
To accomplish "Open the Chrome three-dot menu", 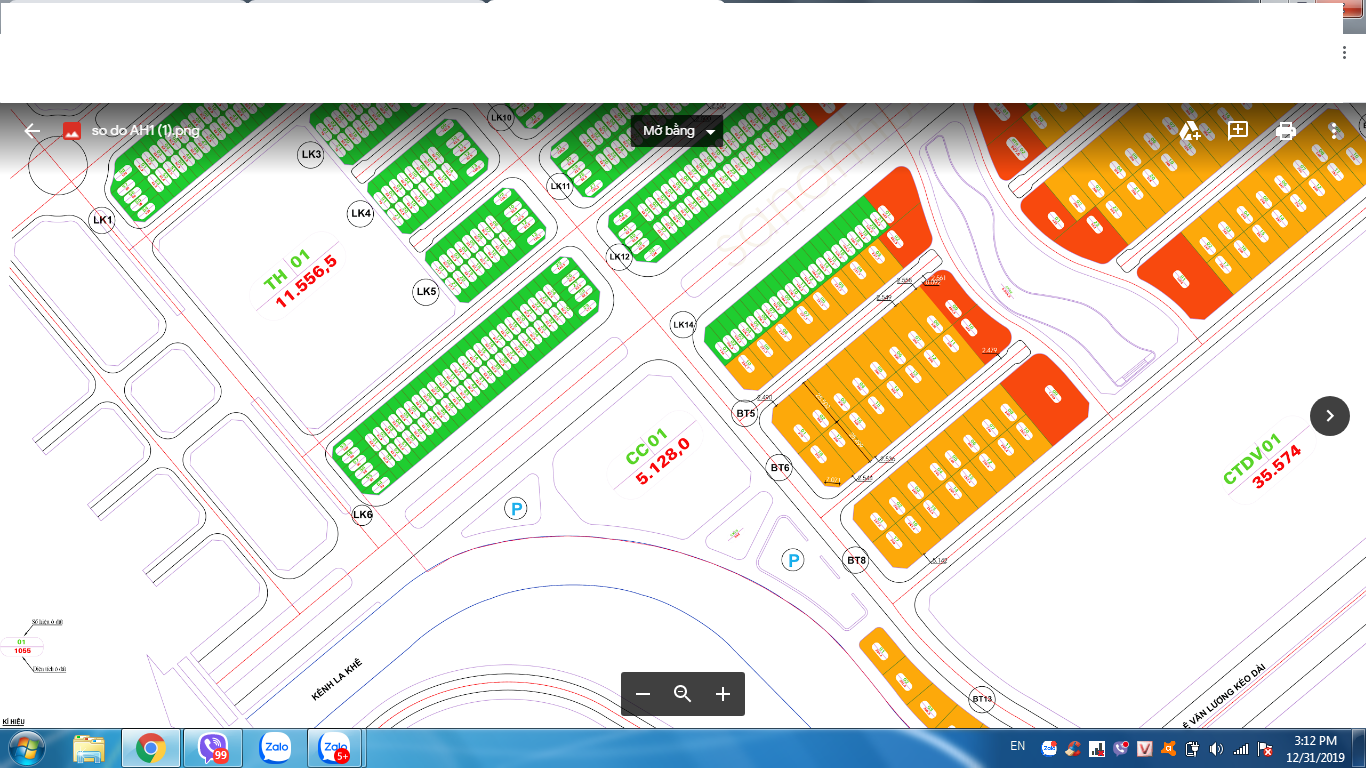I will point(1346,51).
